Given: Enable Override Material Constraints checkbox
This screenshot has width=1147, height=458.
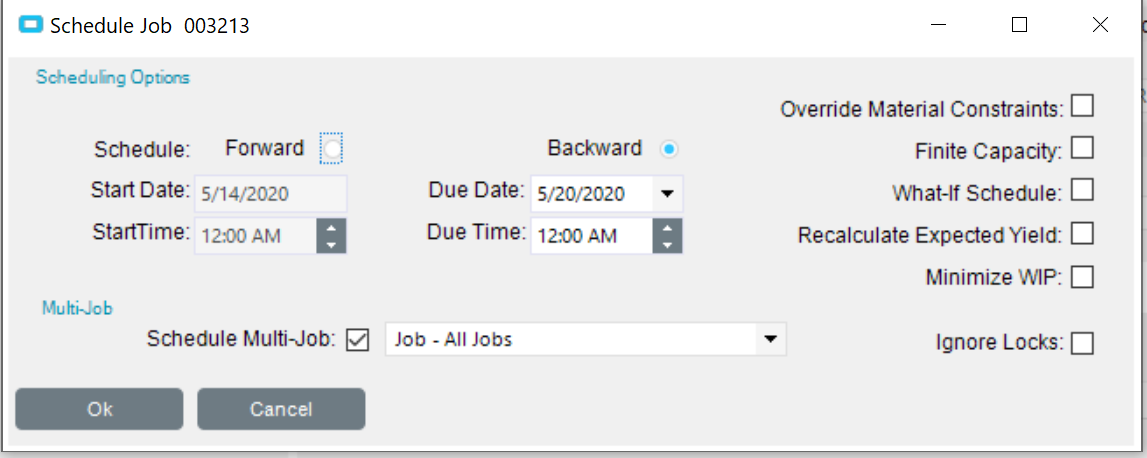Looking at the screenshot, I should coord(1082,105).
